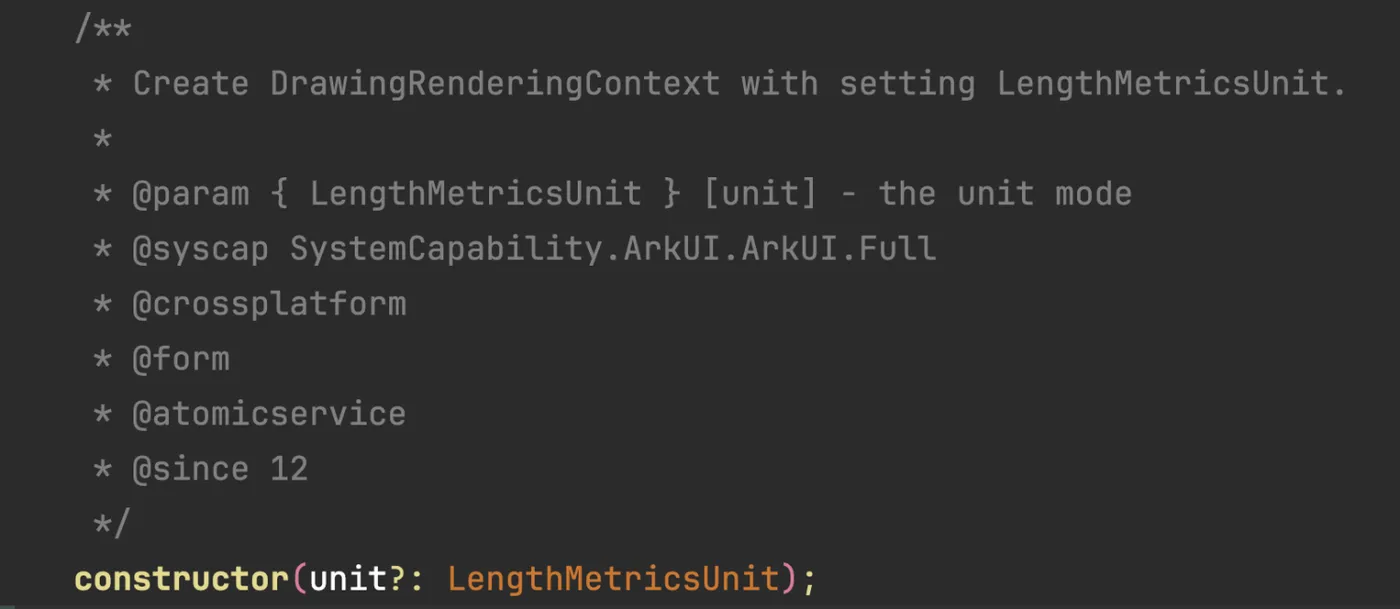Image resolution: width=1400 pixels, height=609 pixels.
Task: Click the @crossplatform annotation
Action: pos(269,304)
